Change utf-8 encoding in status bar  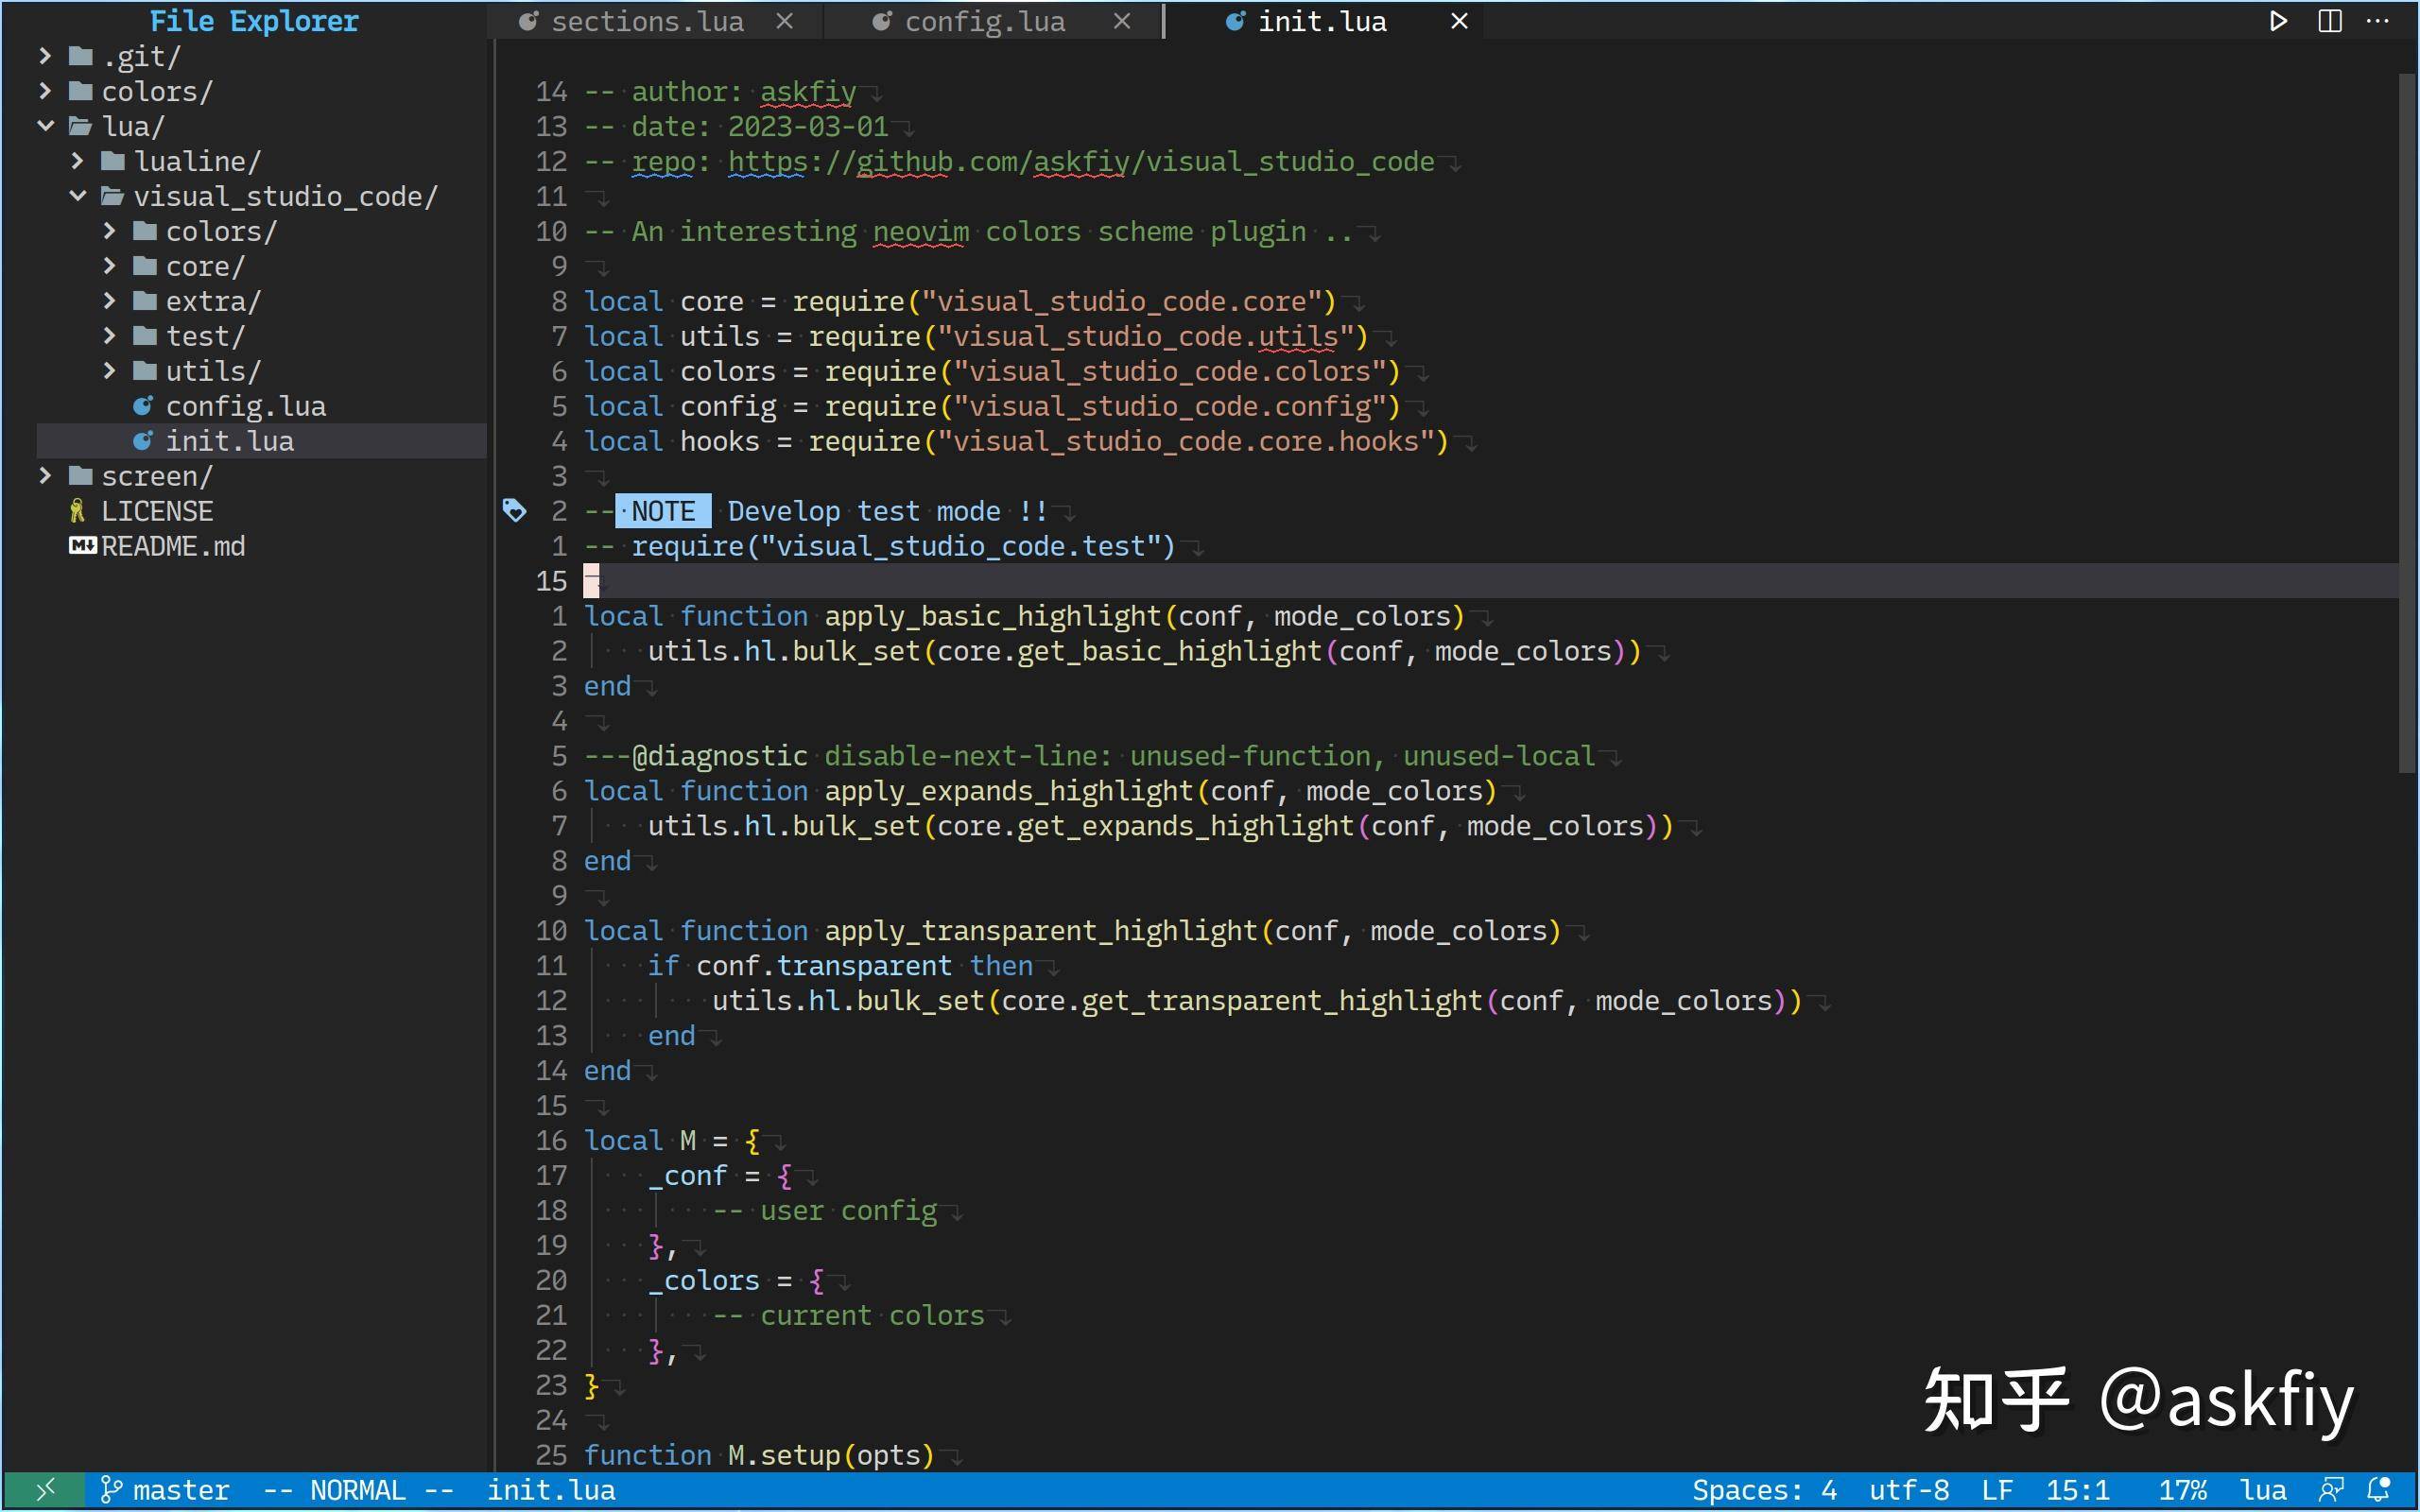(x=1909, y=1490)
